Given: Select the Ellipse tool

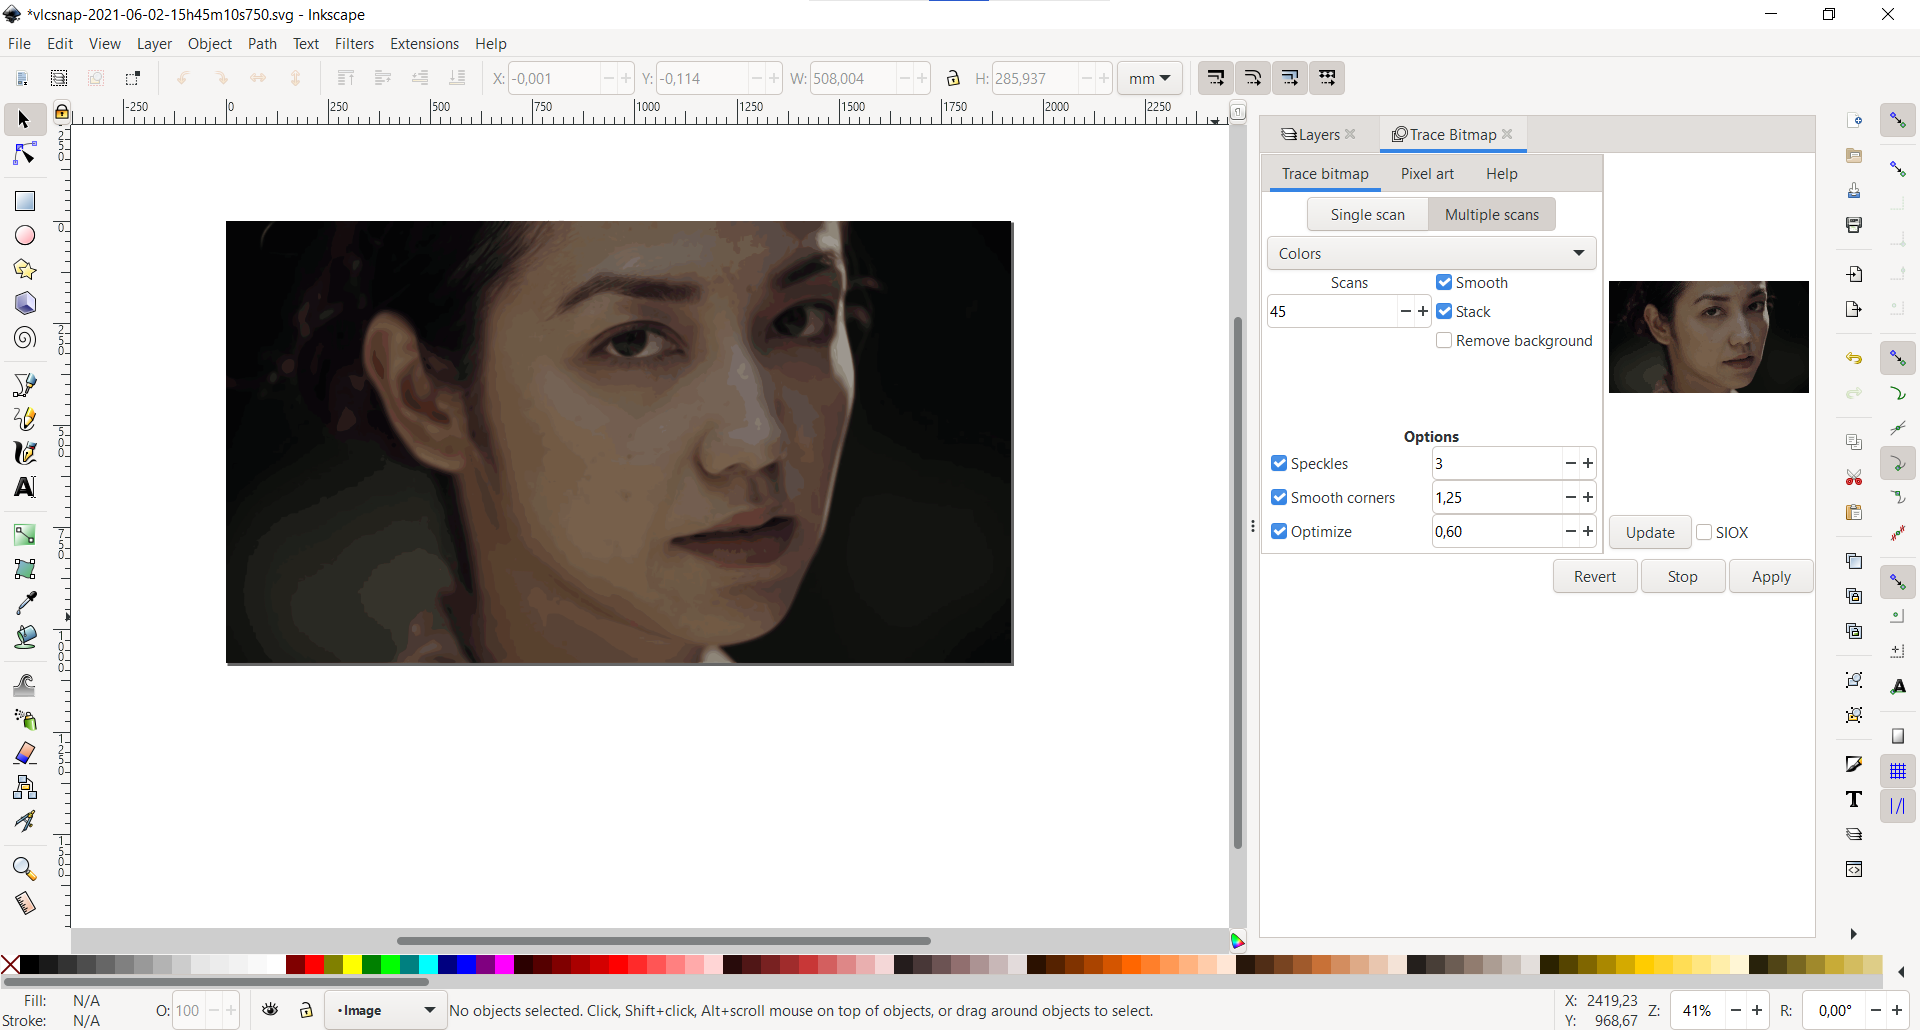Looking at the screenshot, I should (x=25, y=235).
